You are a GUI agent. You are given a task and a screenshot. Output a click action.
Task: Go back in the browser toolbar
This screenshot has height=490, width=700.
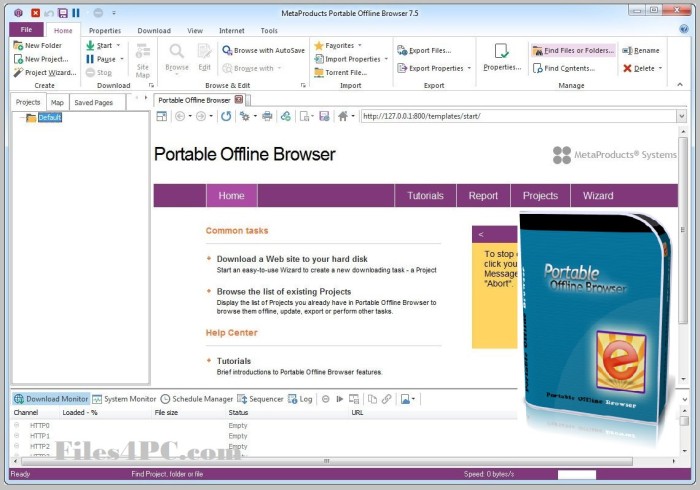coord(180,116)
